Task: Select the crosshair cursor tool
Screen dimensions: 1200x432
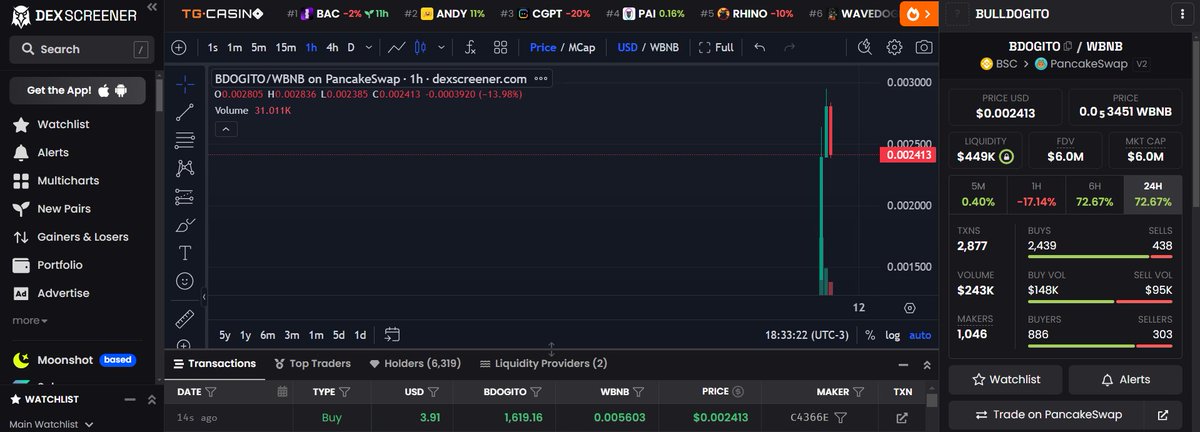Action: point(184,84)
